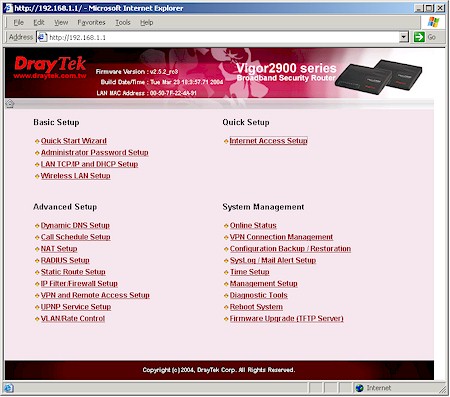Open RADIUS Setup
Image resolution: width=450 pixels, height=397 pixels.
pos(65,260)
